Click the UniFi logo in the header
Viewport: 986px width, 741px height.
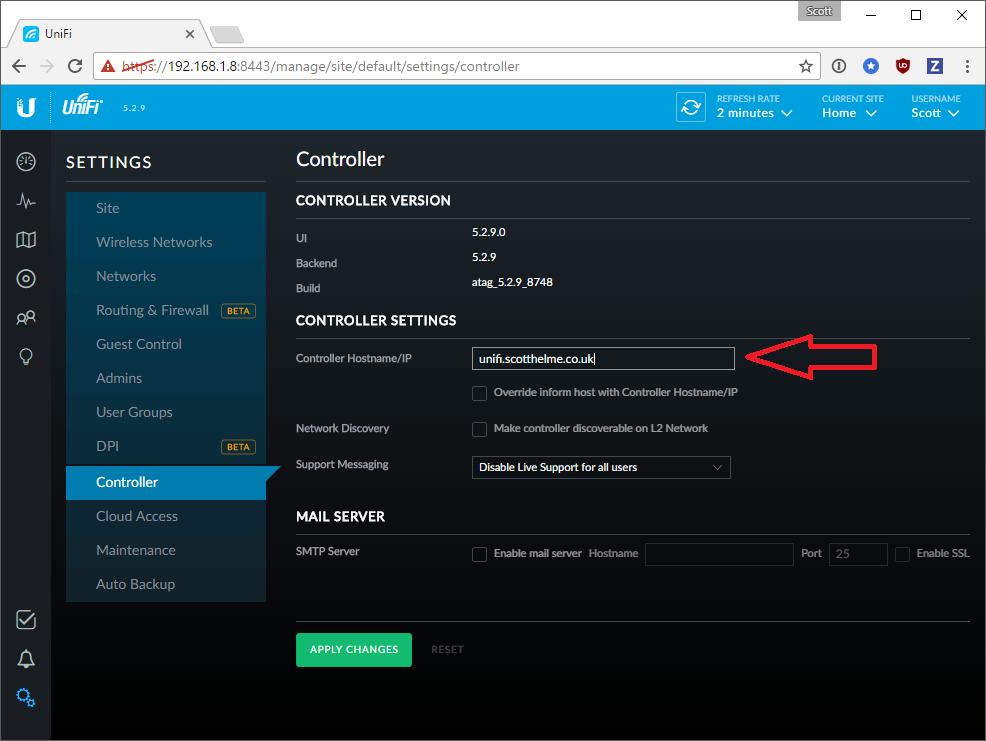coord(81,106)
